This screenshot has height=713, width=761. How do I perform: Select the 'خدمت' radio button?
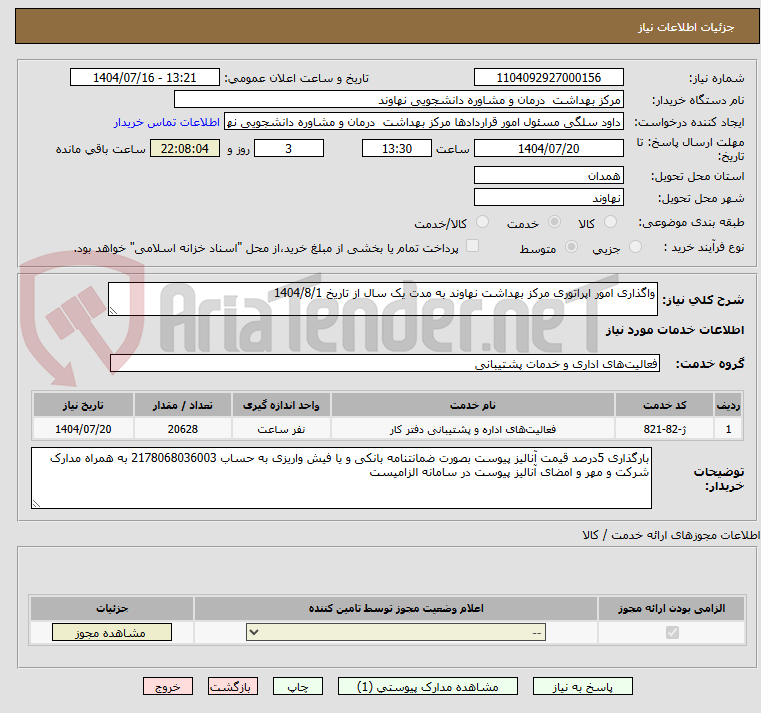click(x=554, y=222)
